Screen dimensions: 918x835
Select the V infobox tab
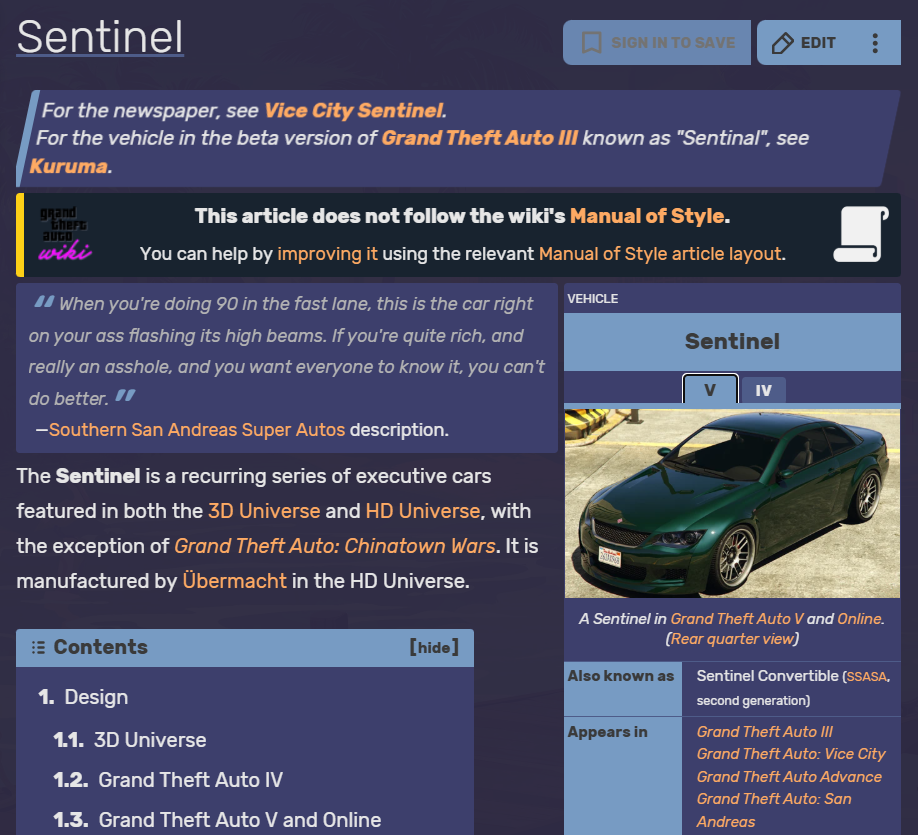(x=710, y=389)
